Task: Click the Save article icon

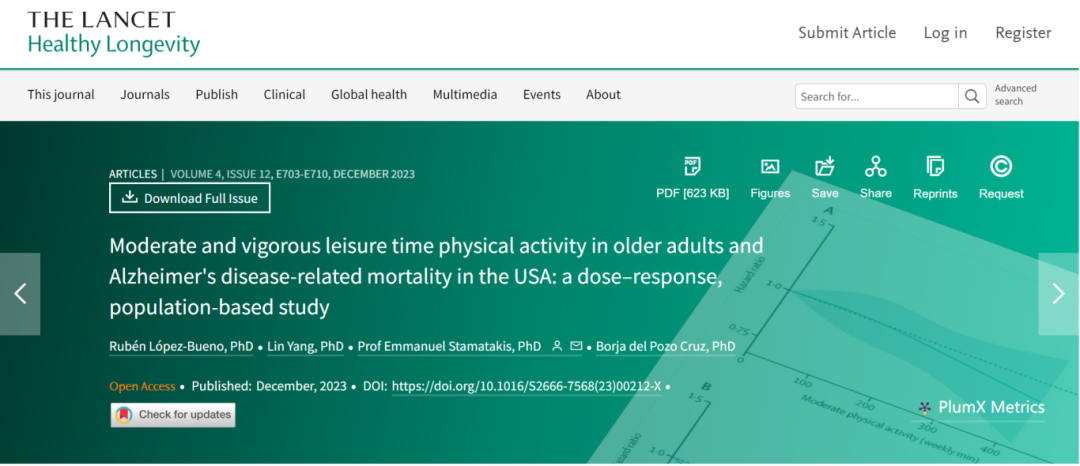Action: click(x=824, y=166)
